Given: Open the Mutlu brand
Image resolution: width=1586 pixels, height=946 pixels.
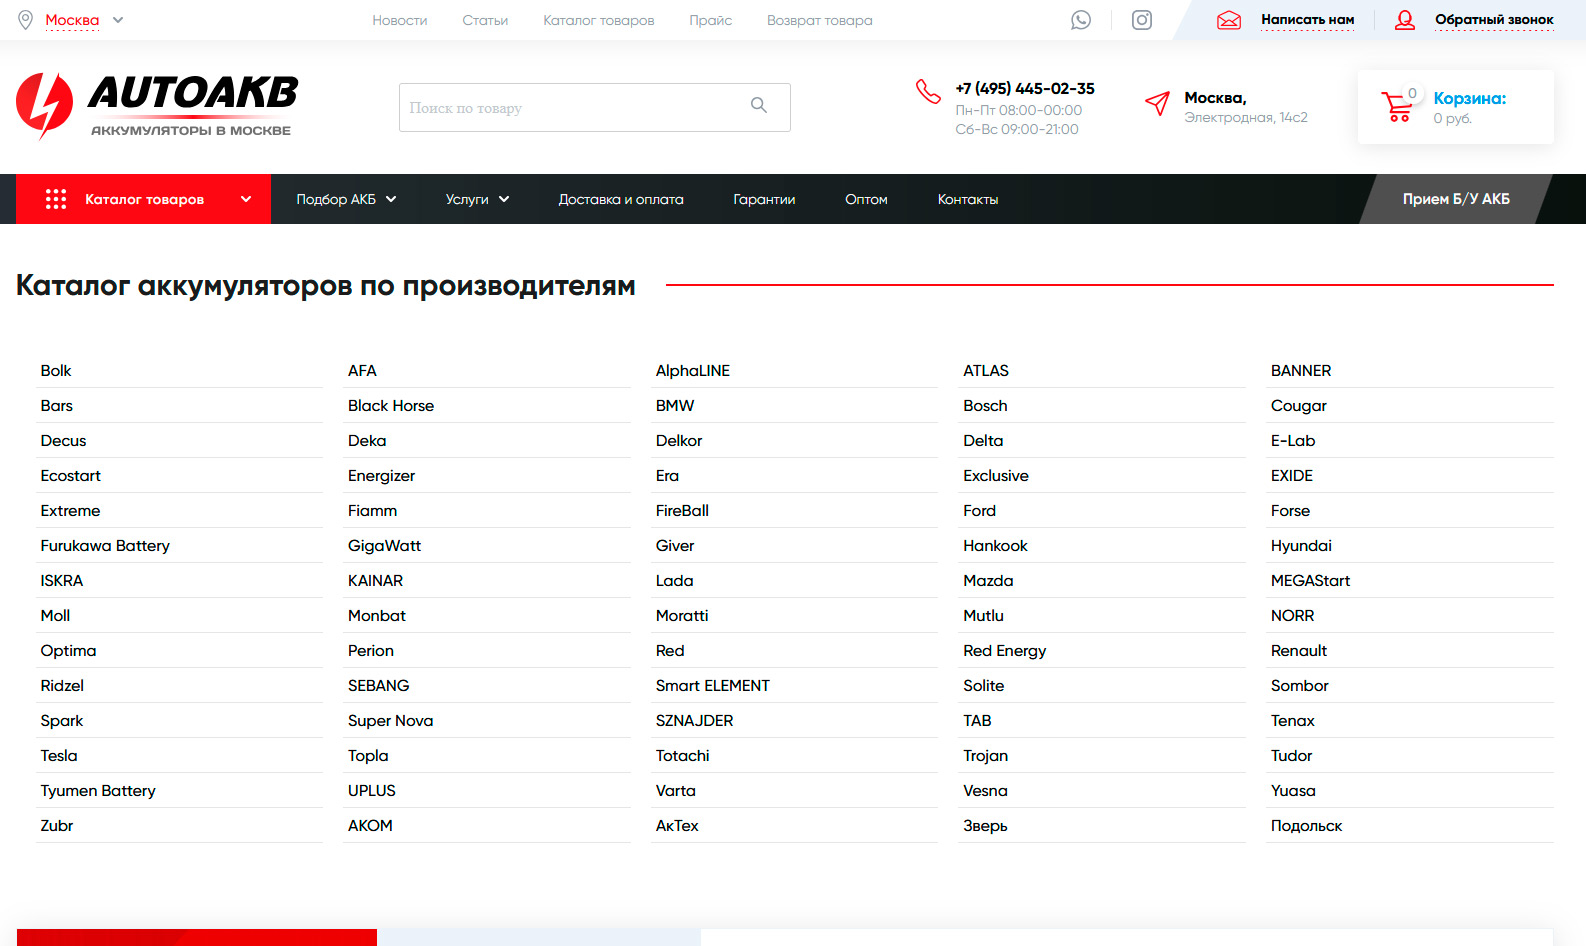Looking at the screenshot, I should point(983,615).
